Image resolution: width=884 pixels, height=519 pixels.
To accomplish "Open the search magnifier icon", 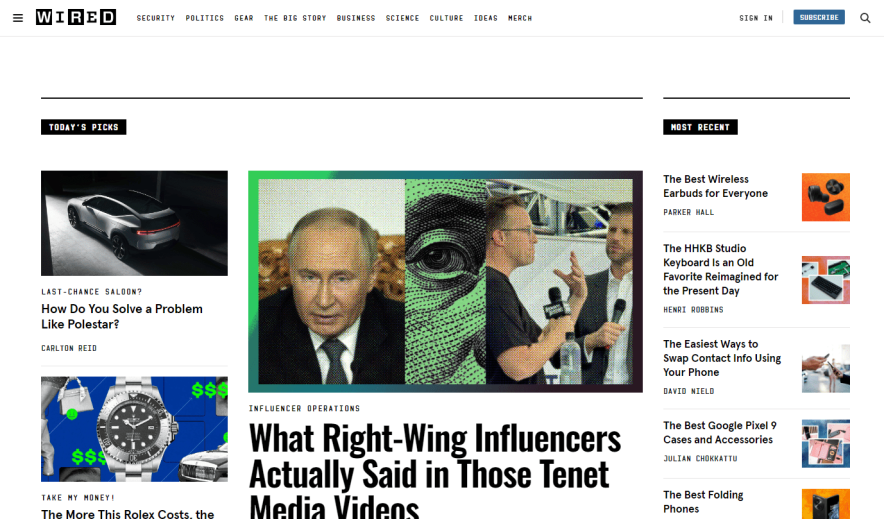I will (865, 17).
